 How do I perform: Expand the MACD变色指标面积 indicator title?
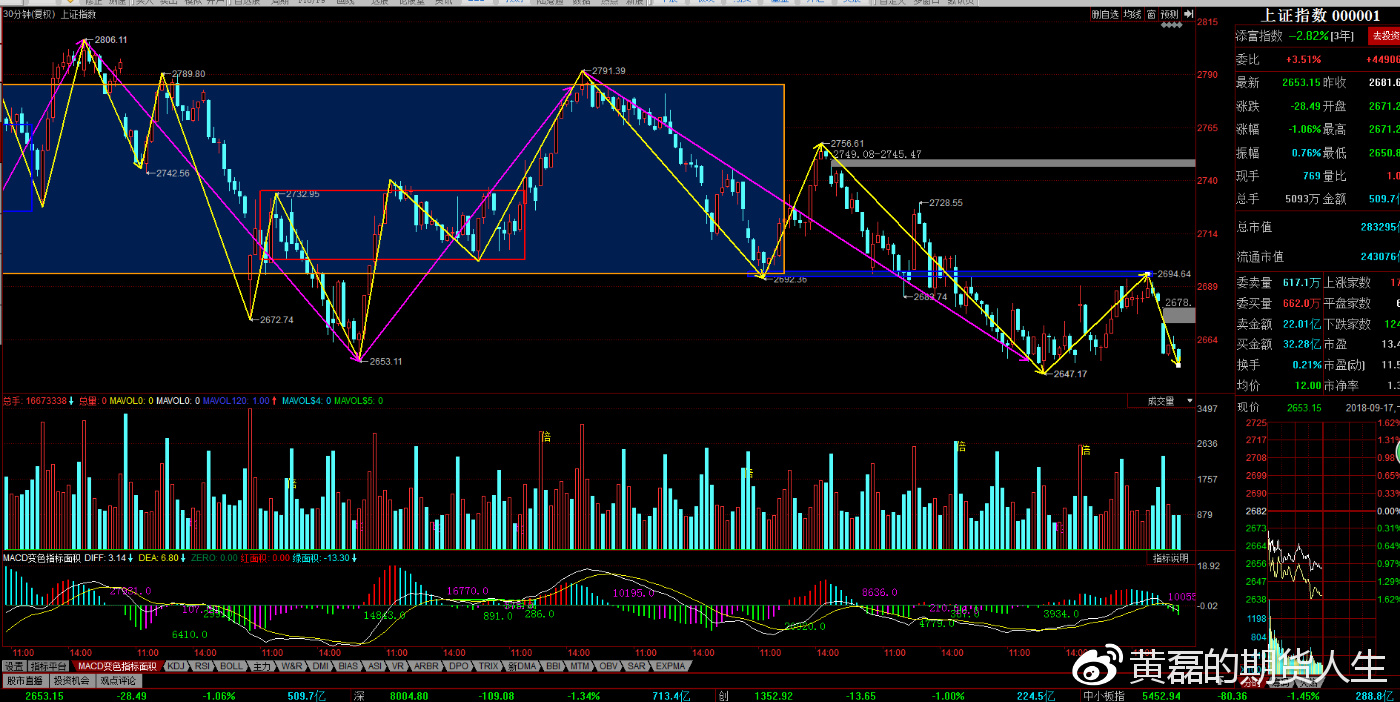(50, 557)
